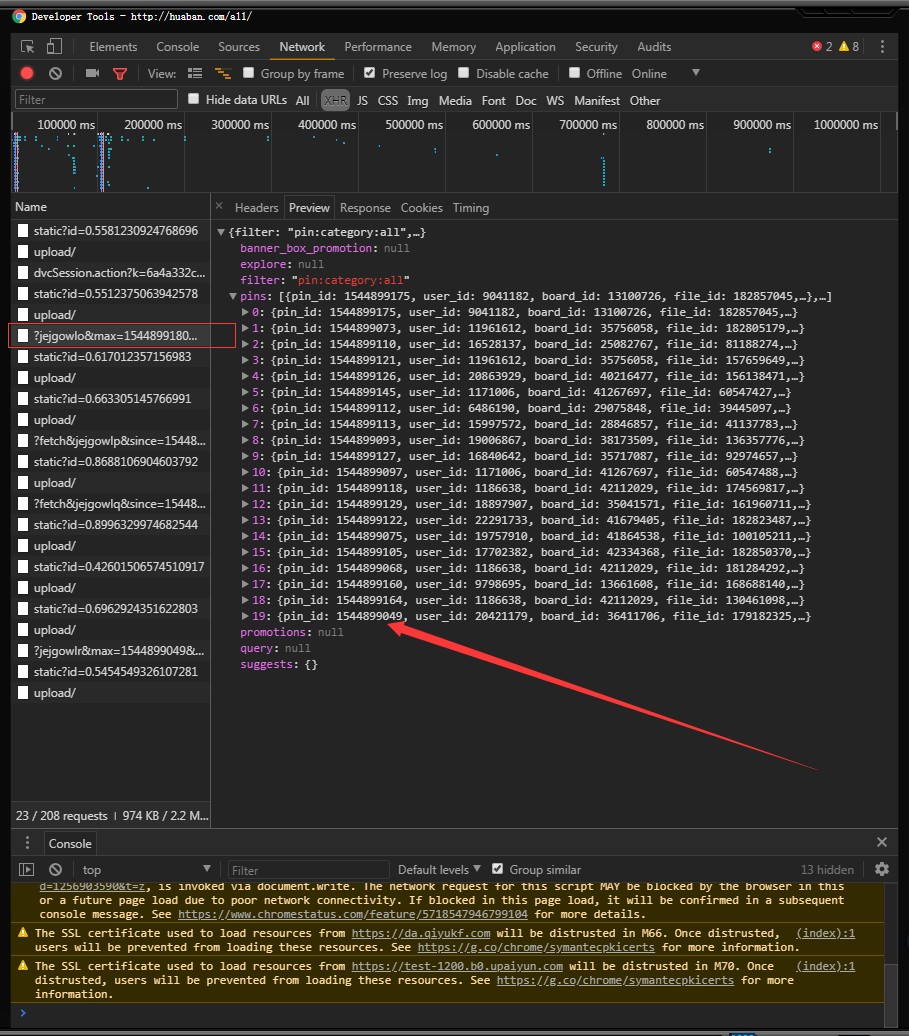Tick checkbox for dvcSession.action request

pos(23,273)
